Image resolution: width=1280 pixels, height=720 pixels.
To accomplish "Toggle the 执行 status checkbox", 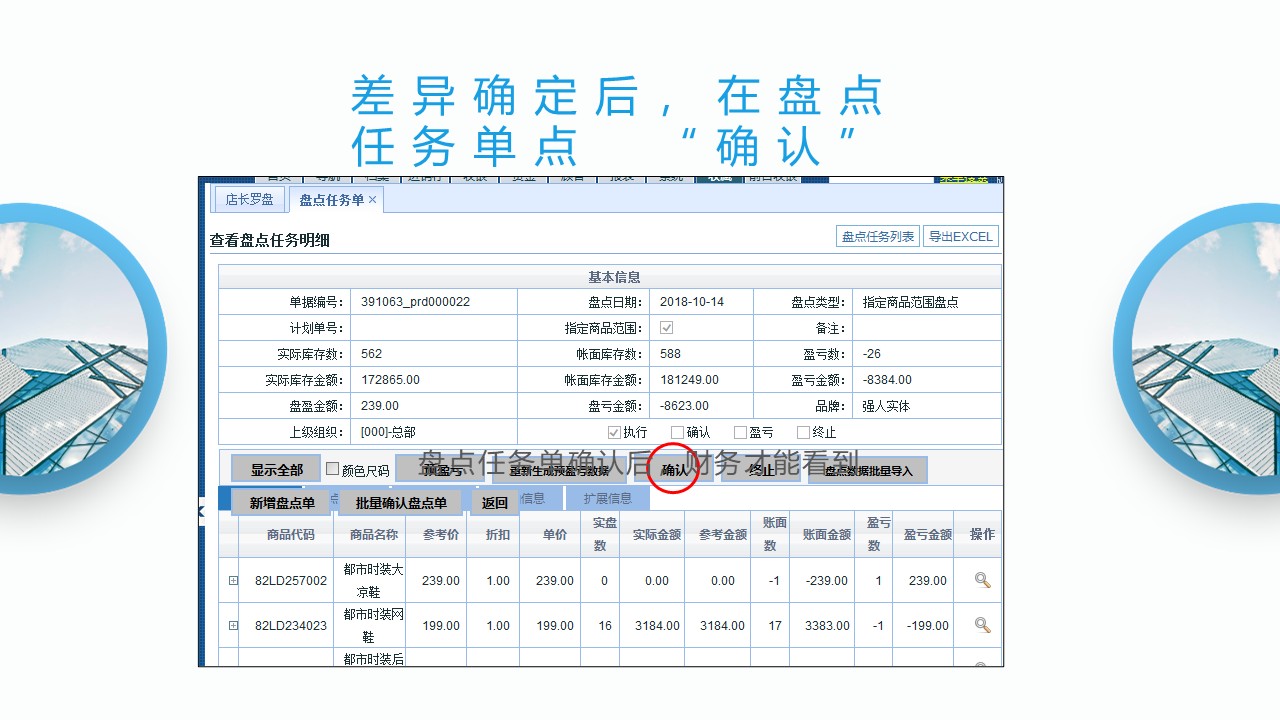I will coord(614,432).
